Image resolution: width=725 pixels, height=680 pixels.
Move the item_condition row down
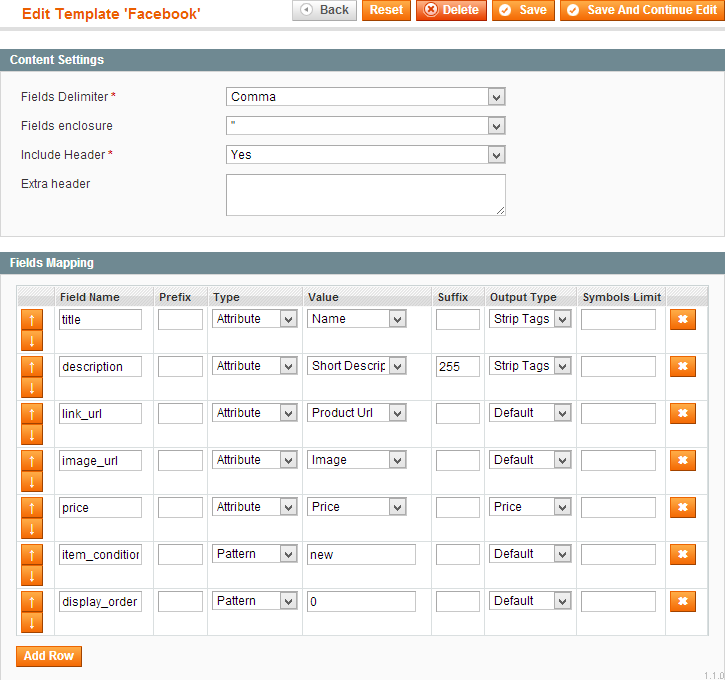pos(32,576)
